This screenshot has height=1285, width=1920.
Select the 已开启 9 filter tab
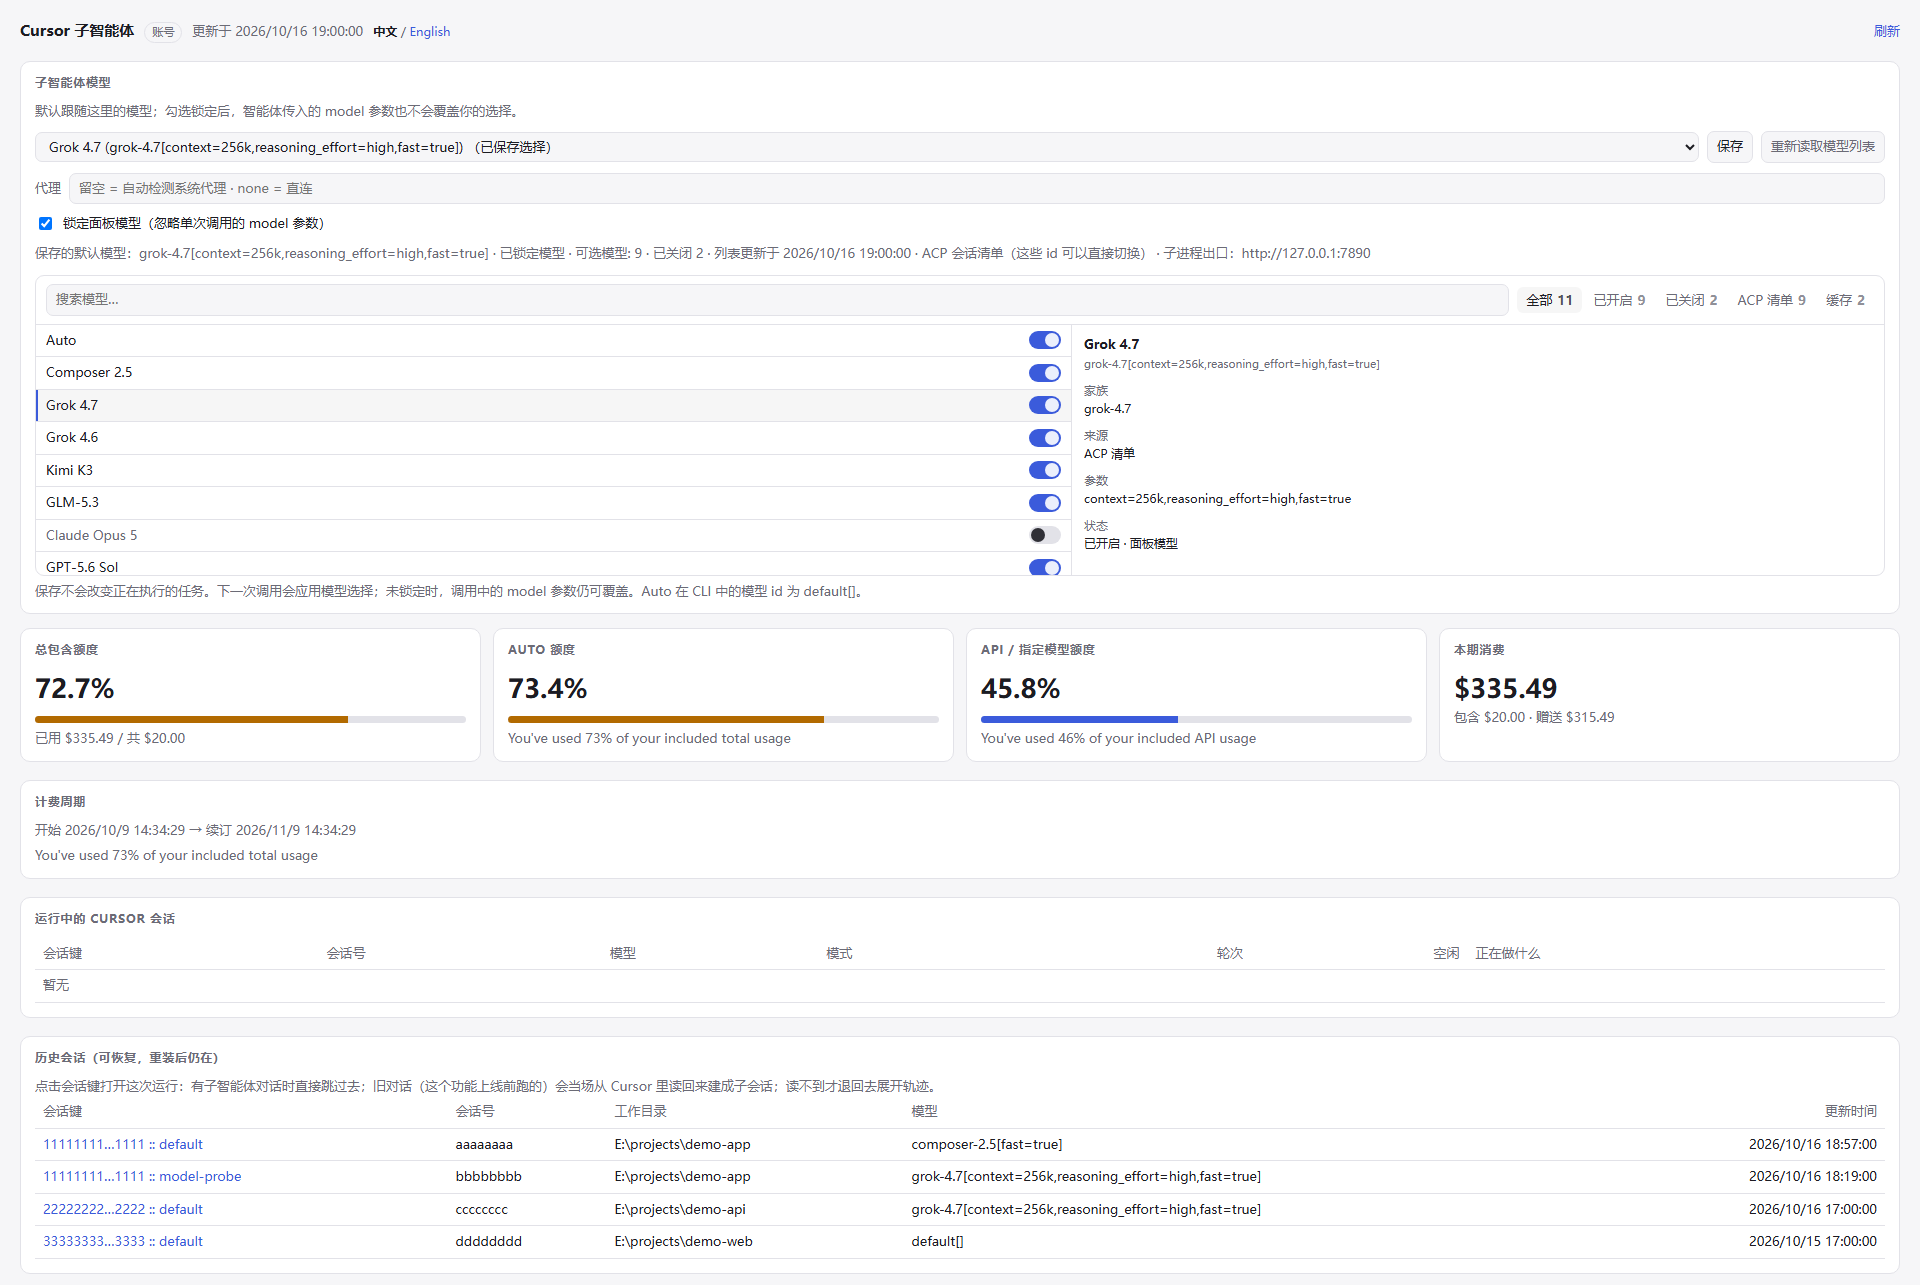tap(1619, 300)
